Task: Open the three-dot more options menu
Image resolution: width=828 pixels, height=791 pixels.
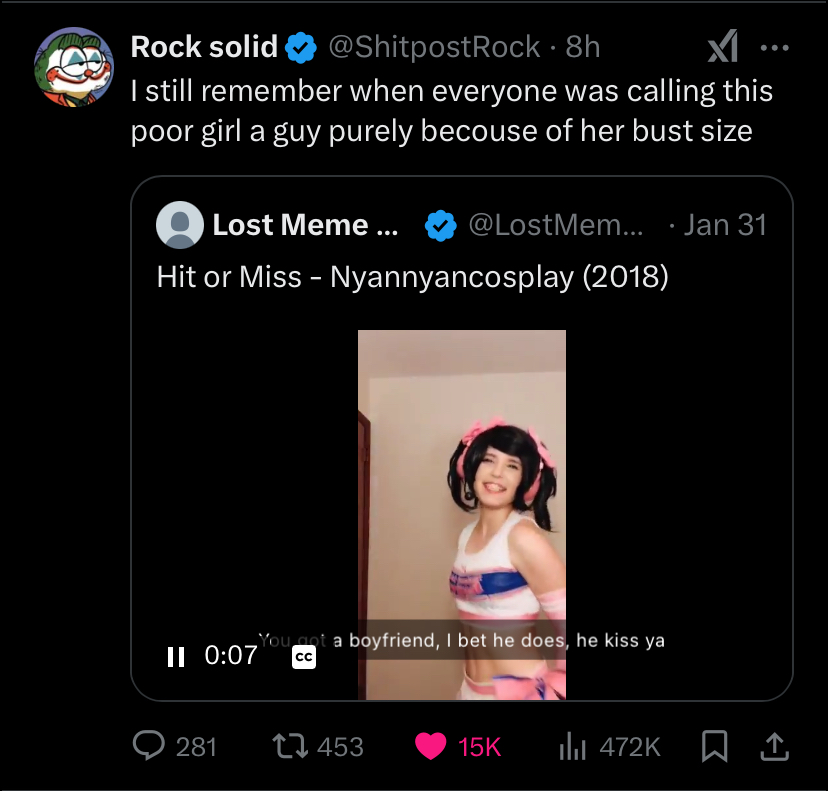Action: (x=775, y=46)
